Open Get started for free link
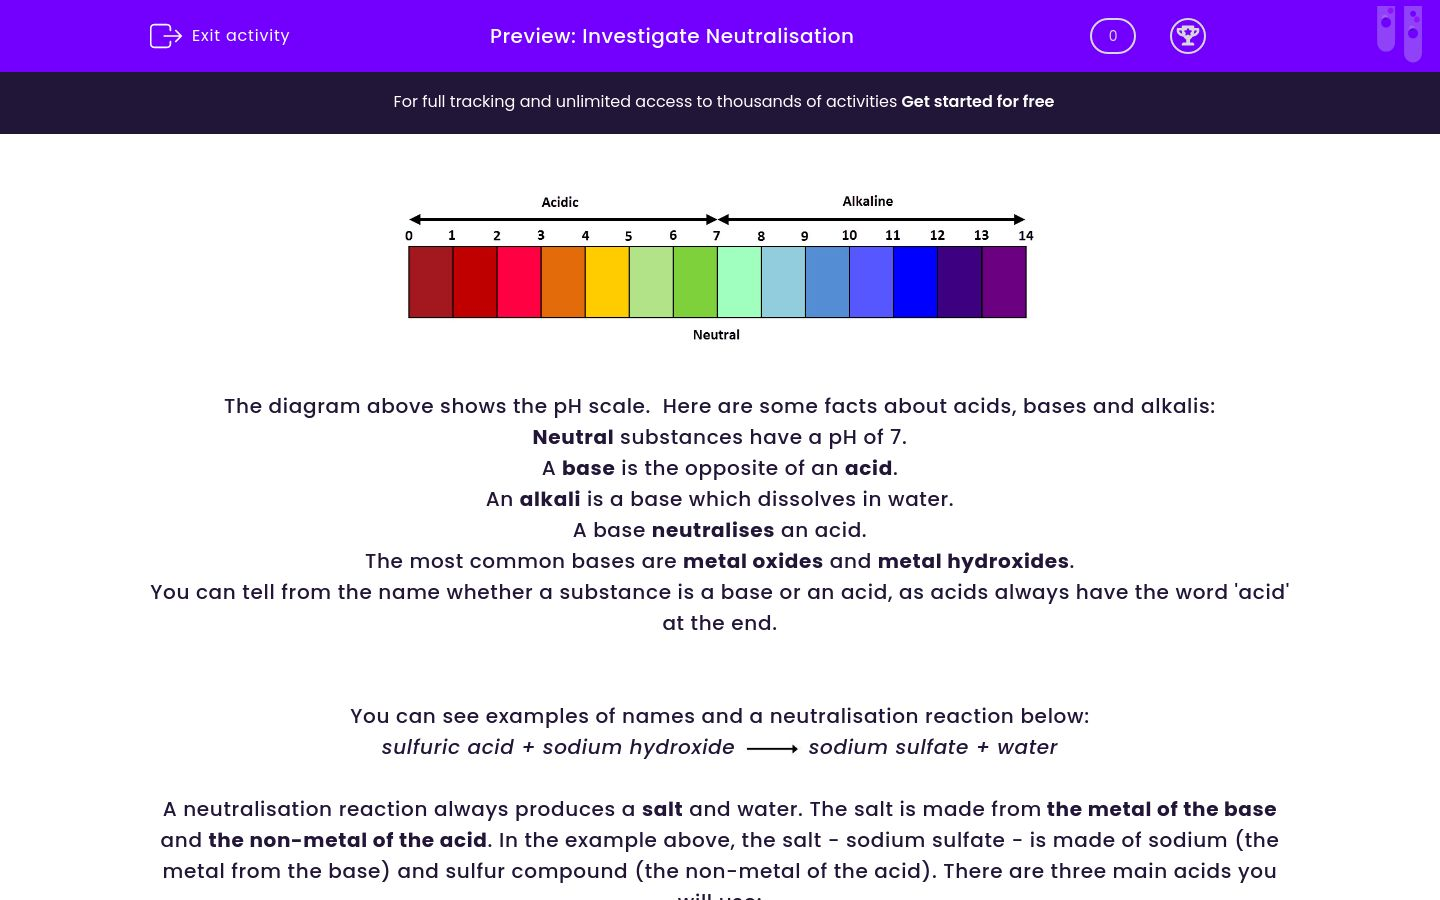 (x=977, y=101)
